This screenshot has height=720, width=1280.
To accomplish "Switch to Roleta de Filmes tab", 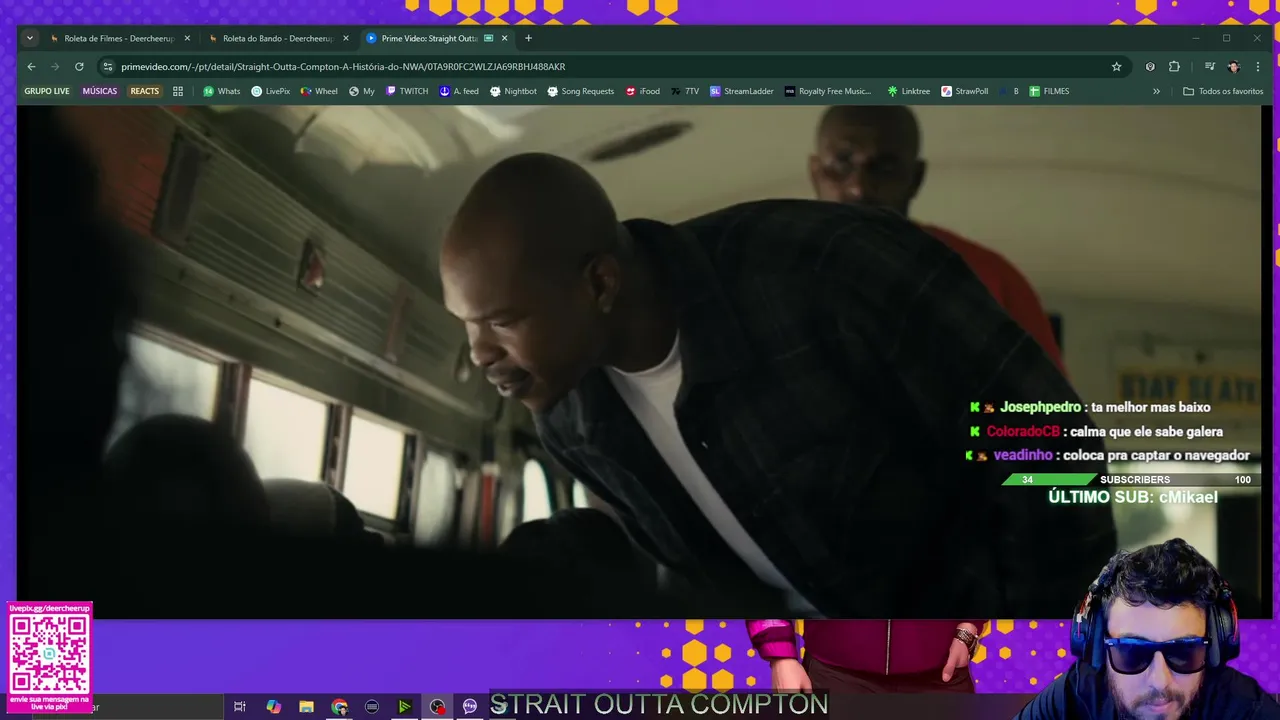I will click(x=118, y=38).
